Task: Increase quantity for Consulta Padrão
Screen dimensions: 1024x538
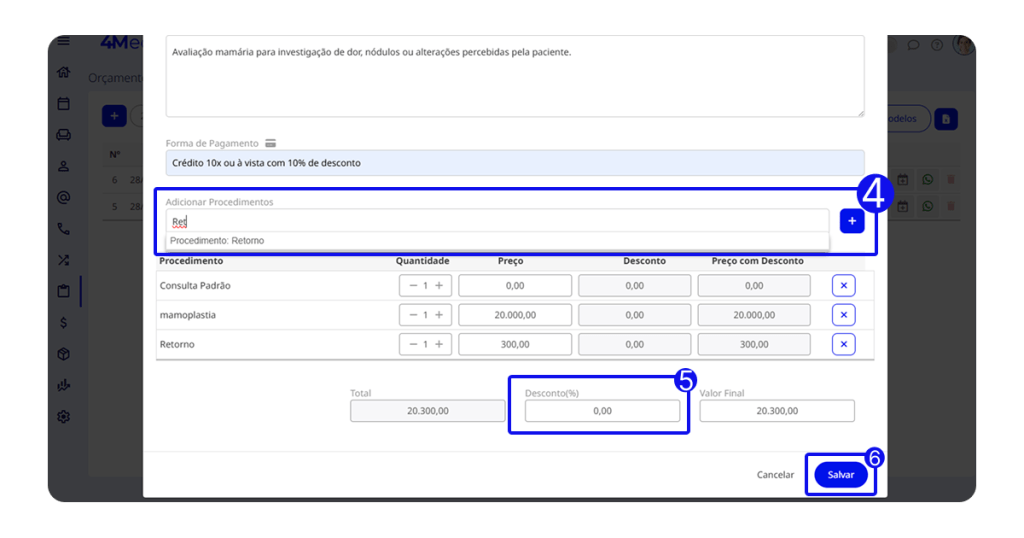Action: pyautogui.click(x=438, y=286)
